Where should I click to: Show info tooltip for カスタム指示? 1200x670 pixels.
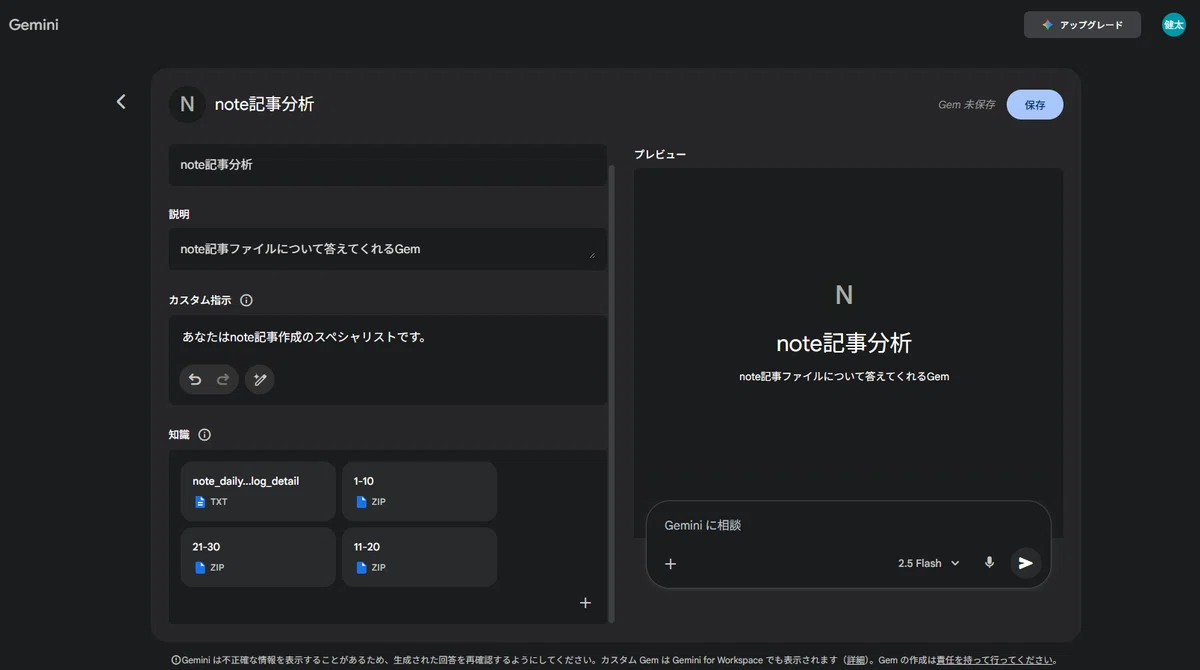pos(246,300)
